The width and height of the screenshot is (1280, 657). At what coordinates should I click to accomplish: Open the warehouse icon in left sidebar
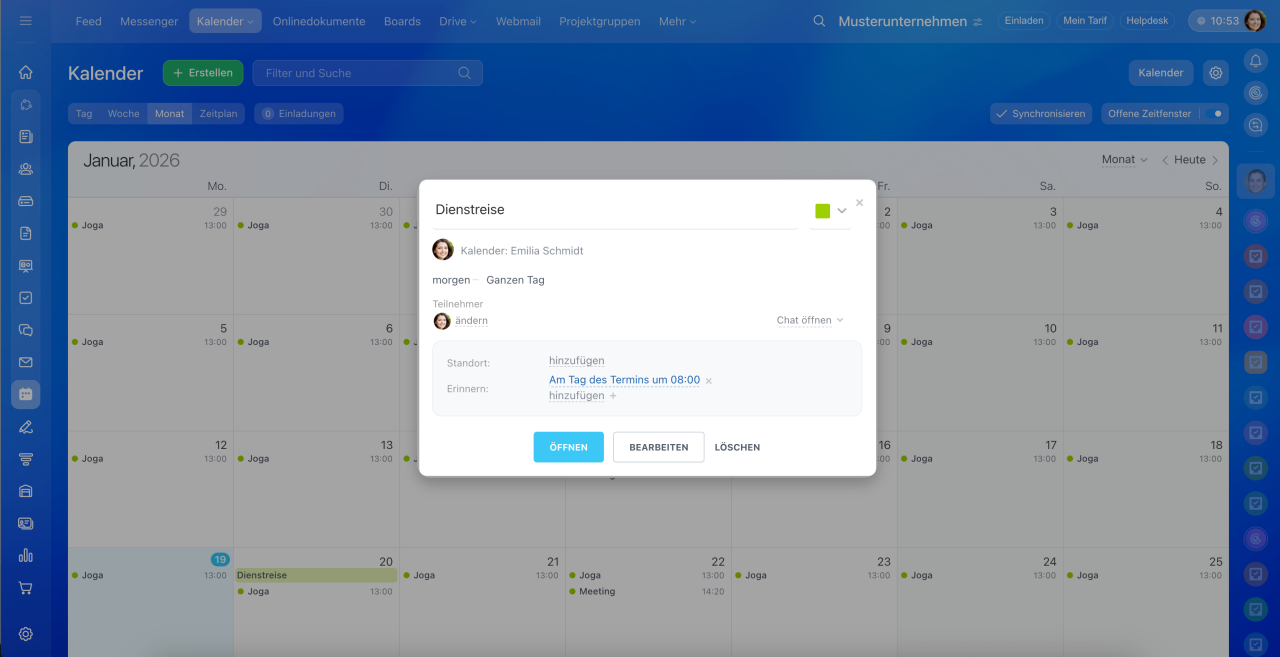click(26, 491)
